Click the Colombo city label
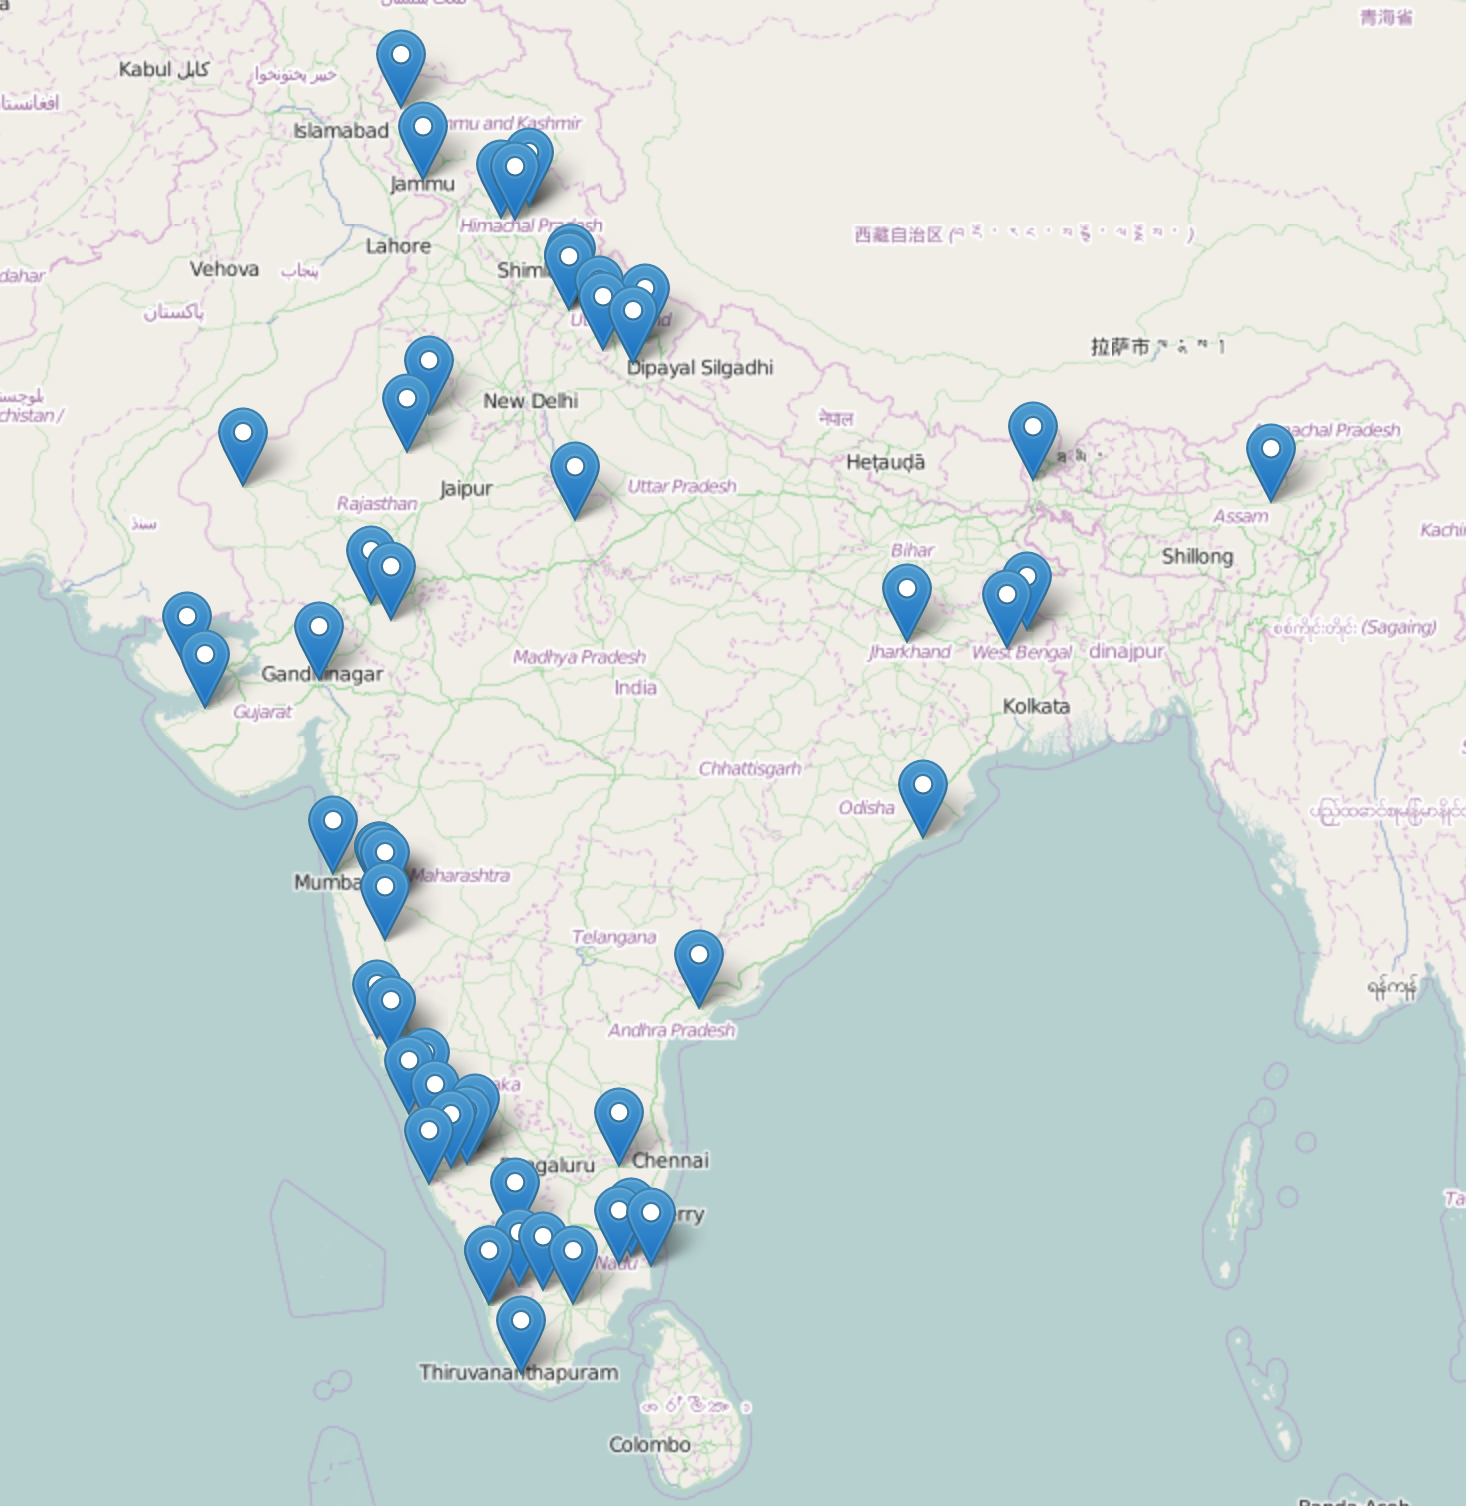Image resolution: width=1466 pixels, height=1506 pixels. click(x=649, y=1444)
